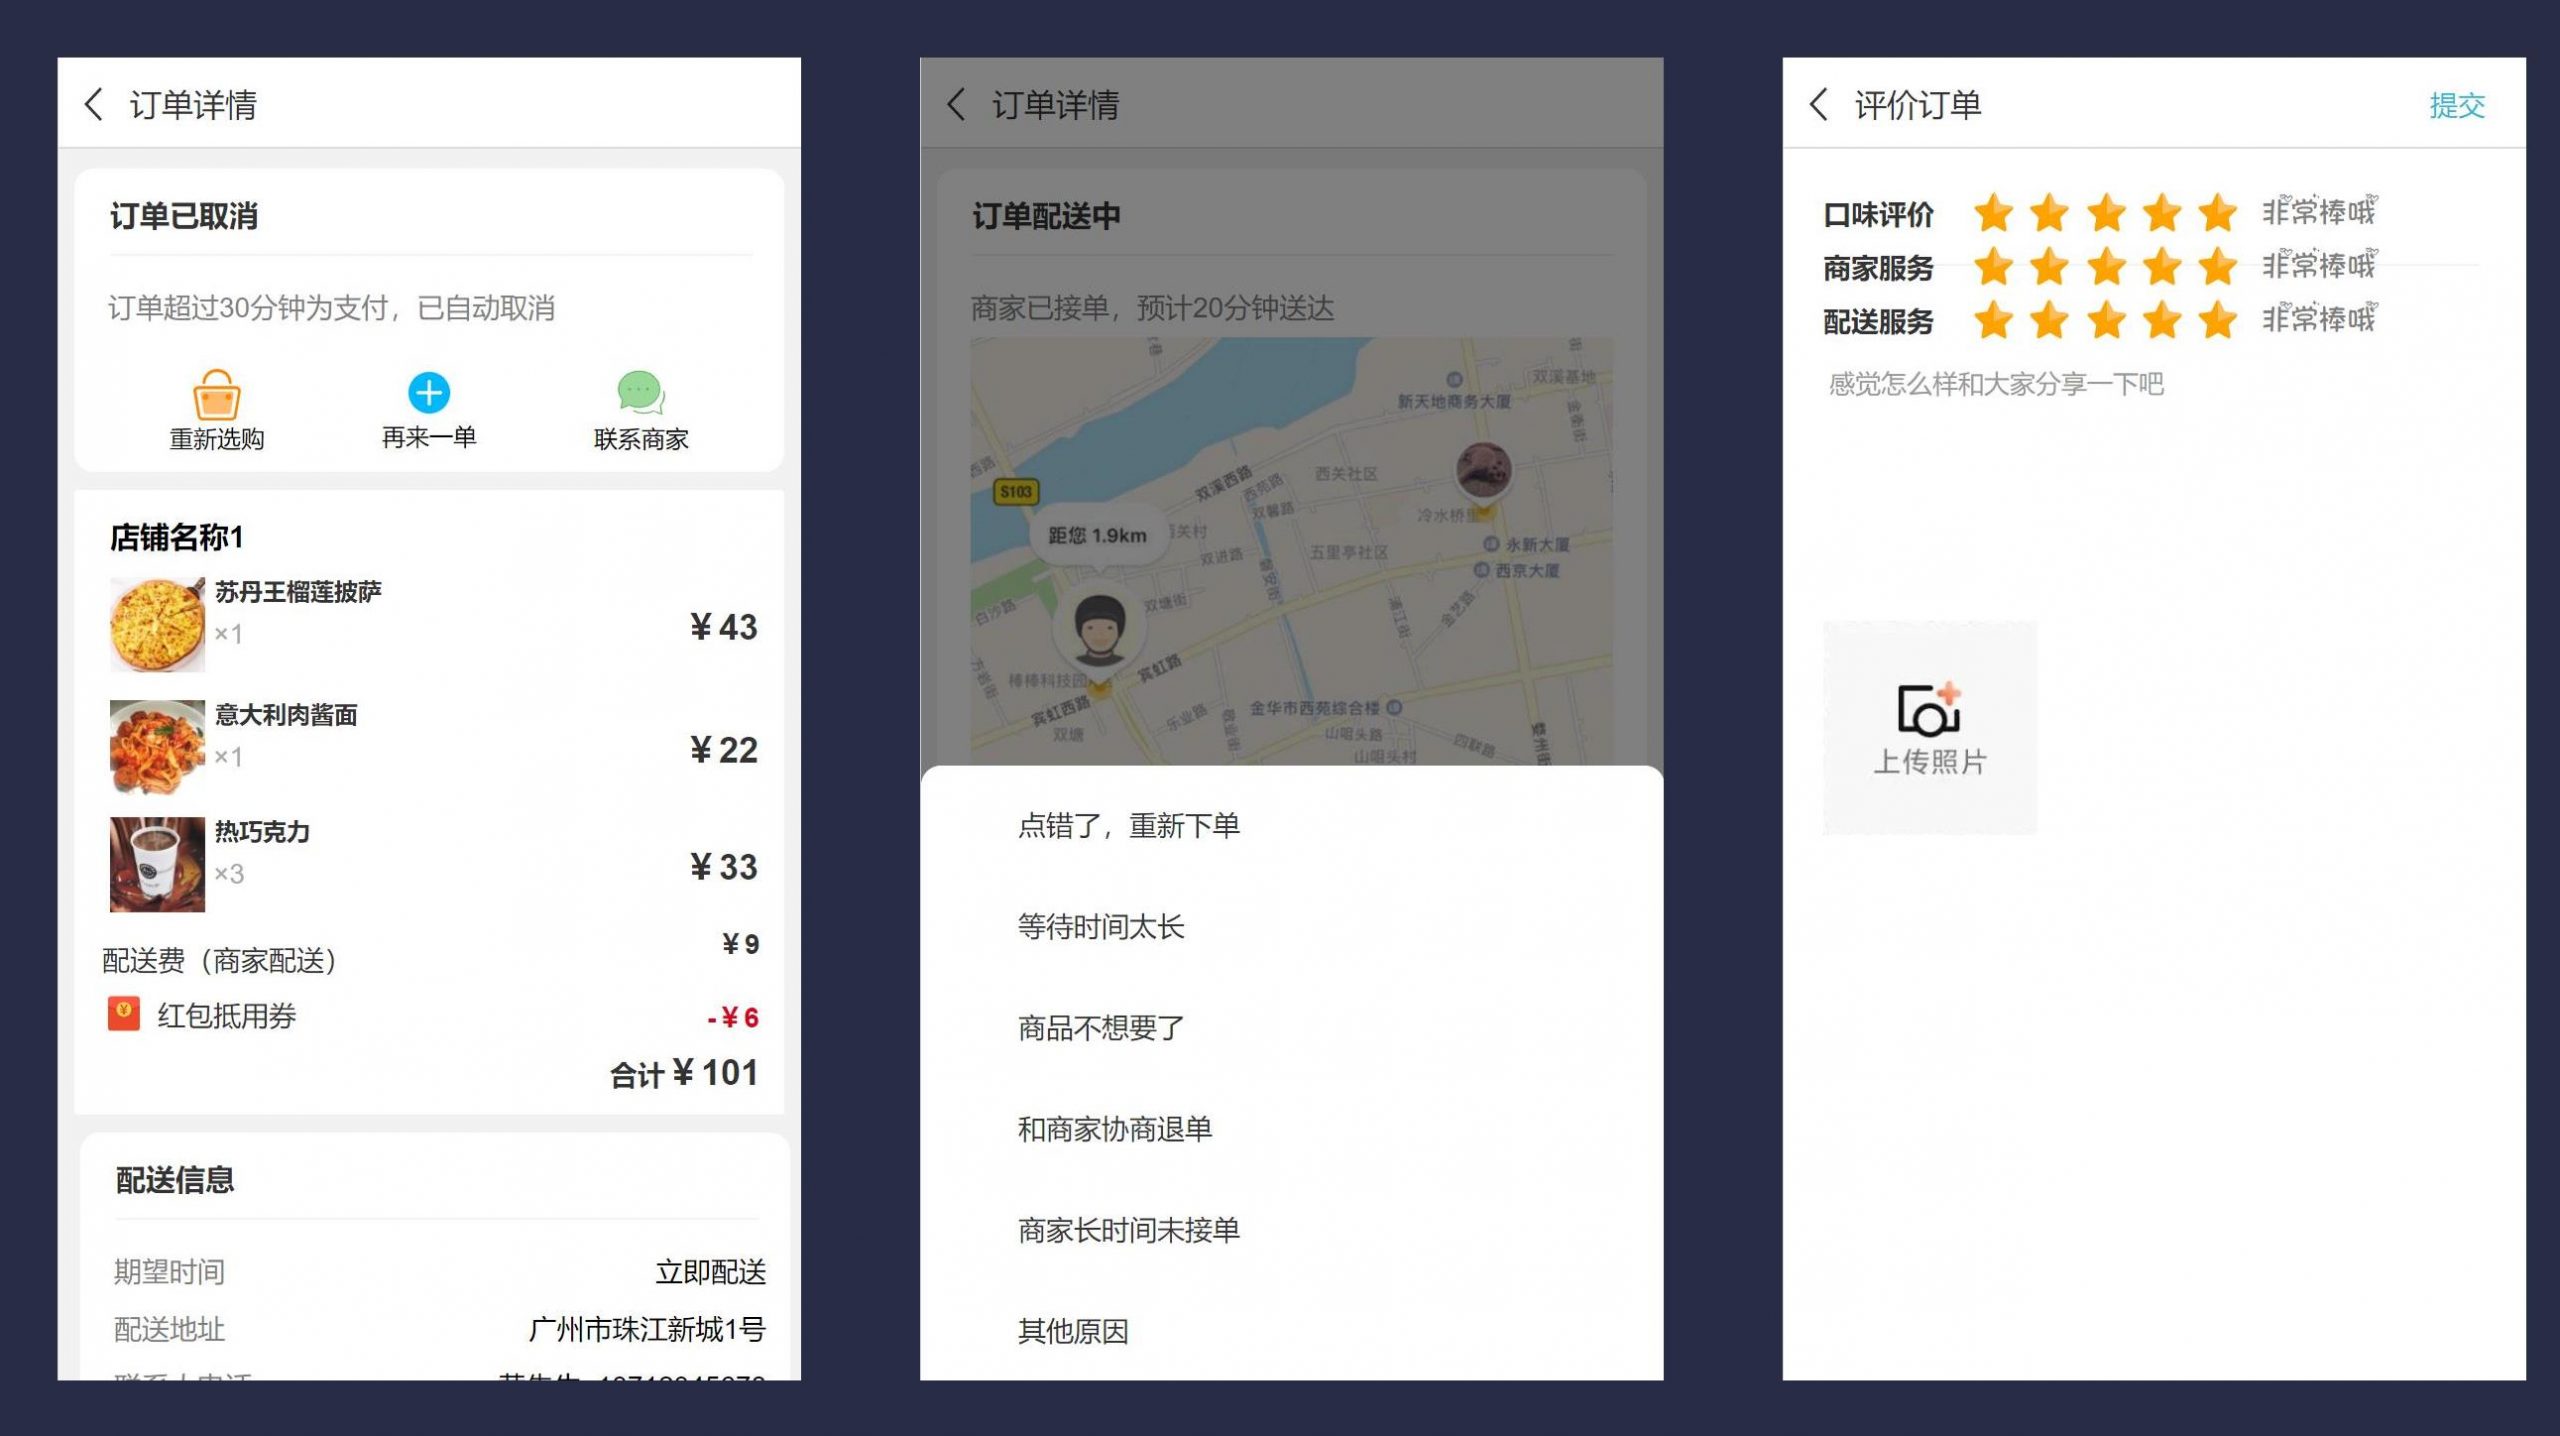Tap the 联系商家 chat bubble icon
This screenshot has height=1436, width=2560.
pyautogui.click(x=641, y=392)
